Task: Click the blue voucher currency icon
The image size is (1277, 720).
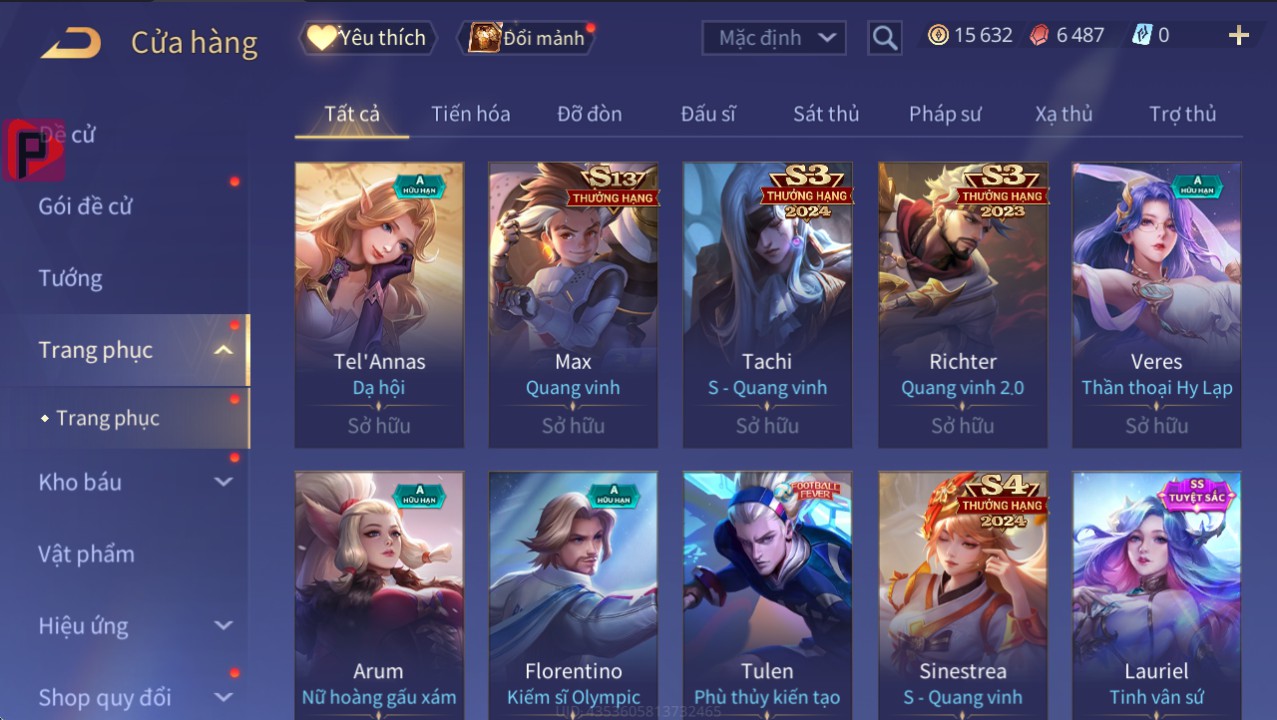Action: (1142, 35)
